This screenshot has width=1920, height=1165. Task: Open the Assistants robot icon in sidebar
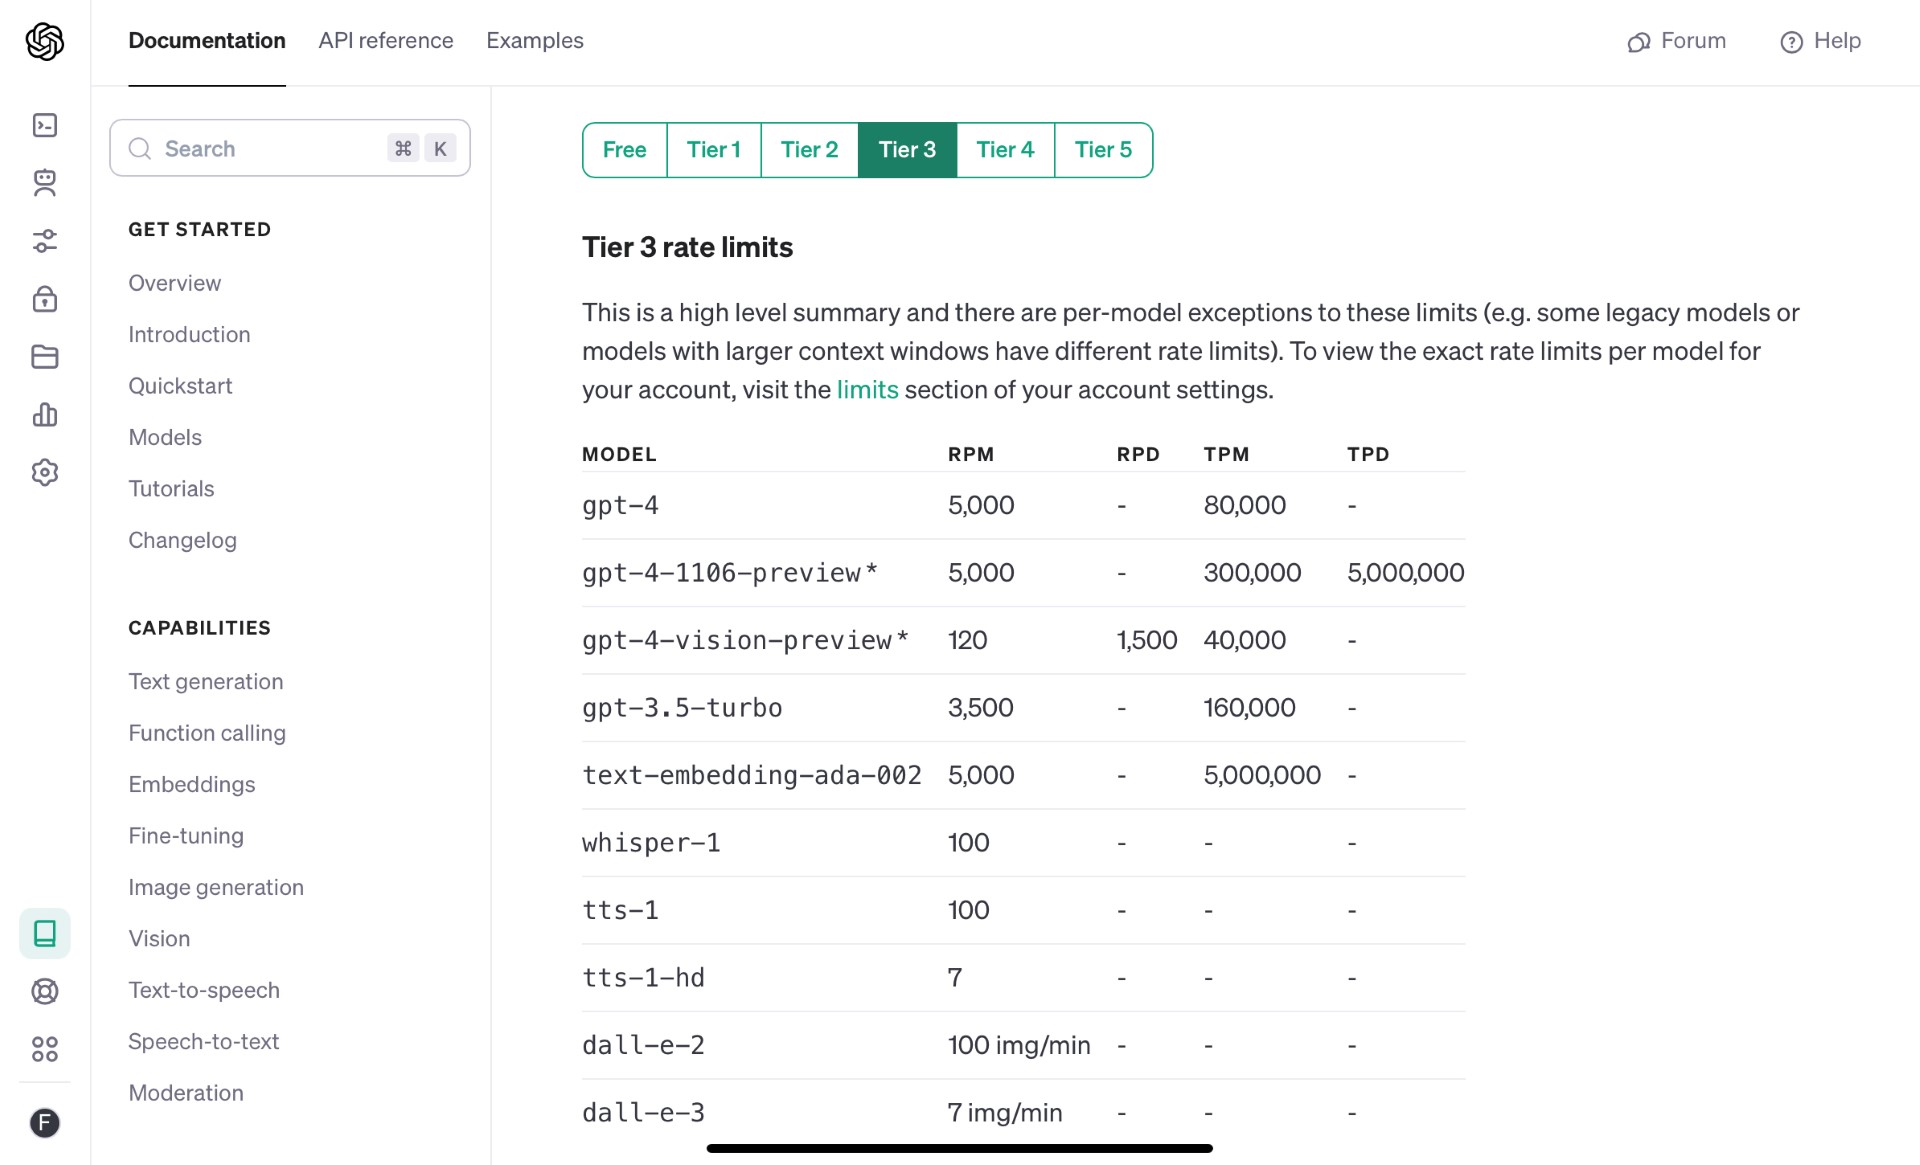point(45,183)
